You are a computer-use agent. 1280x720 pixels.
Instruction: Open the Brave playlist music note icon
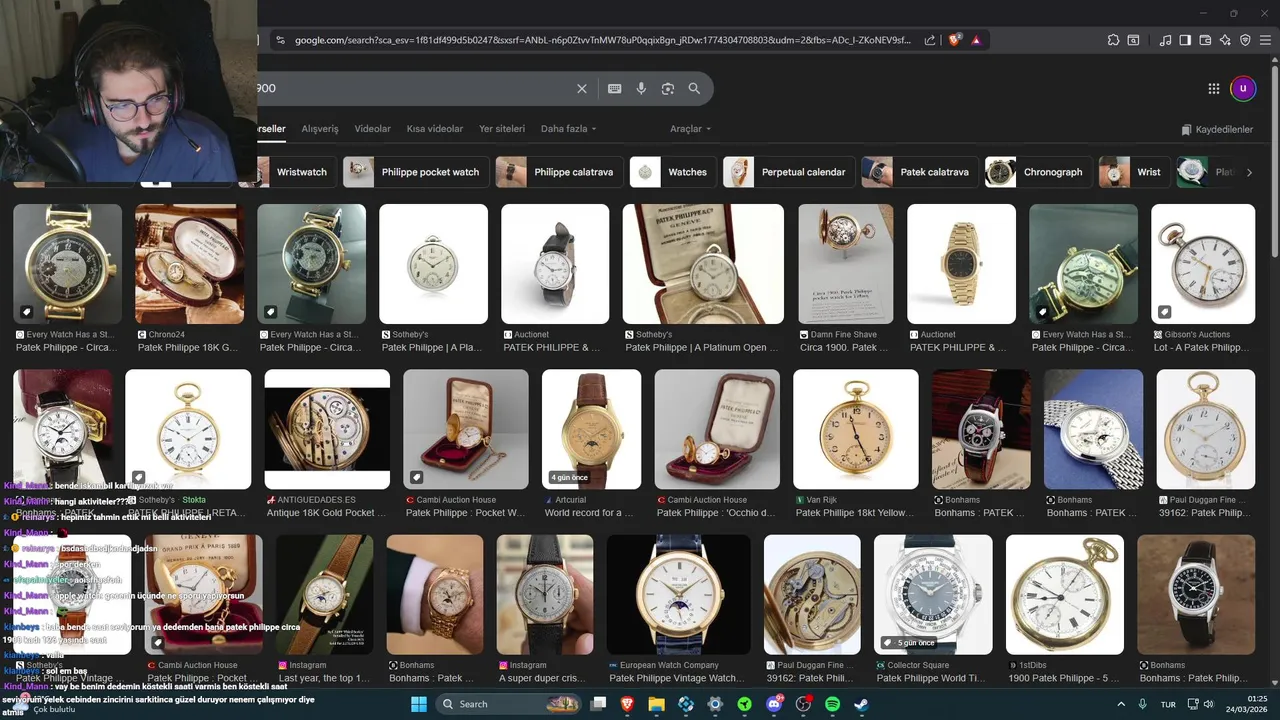point(1165,40)
